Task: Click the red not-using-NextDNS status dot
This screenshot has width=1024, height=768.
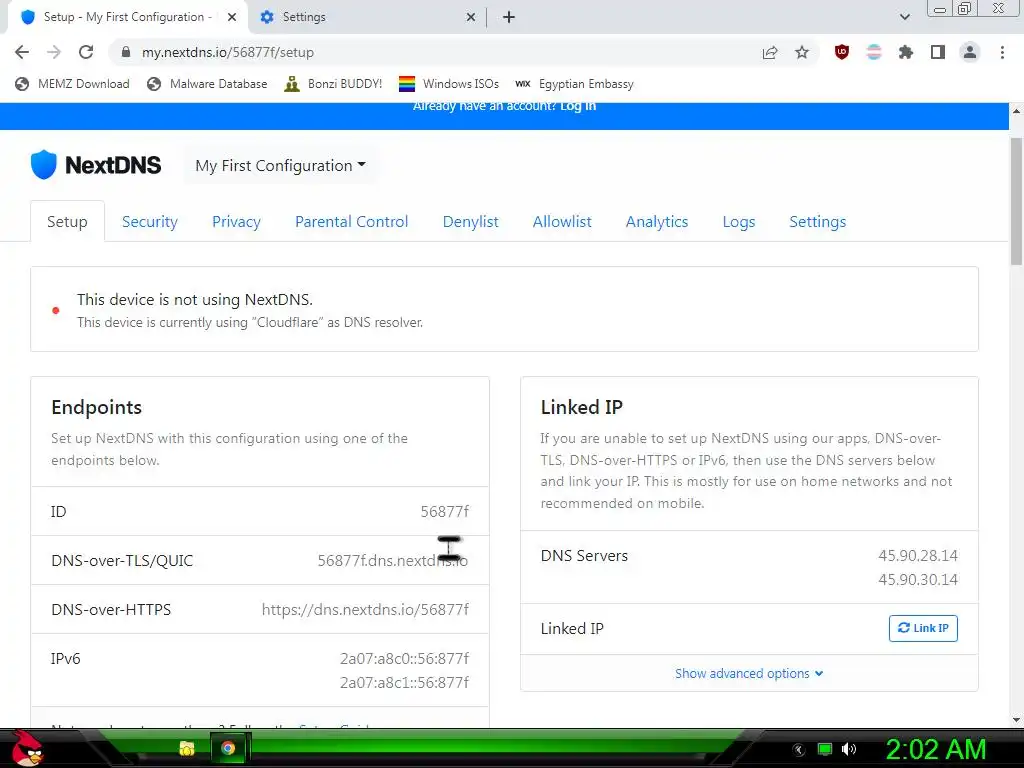Action: pyautogui.click(x=56, y=311)
